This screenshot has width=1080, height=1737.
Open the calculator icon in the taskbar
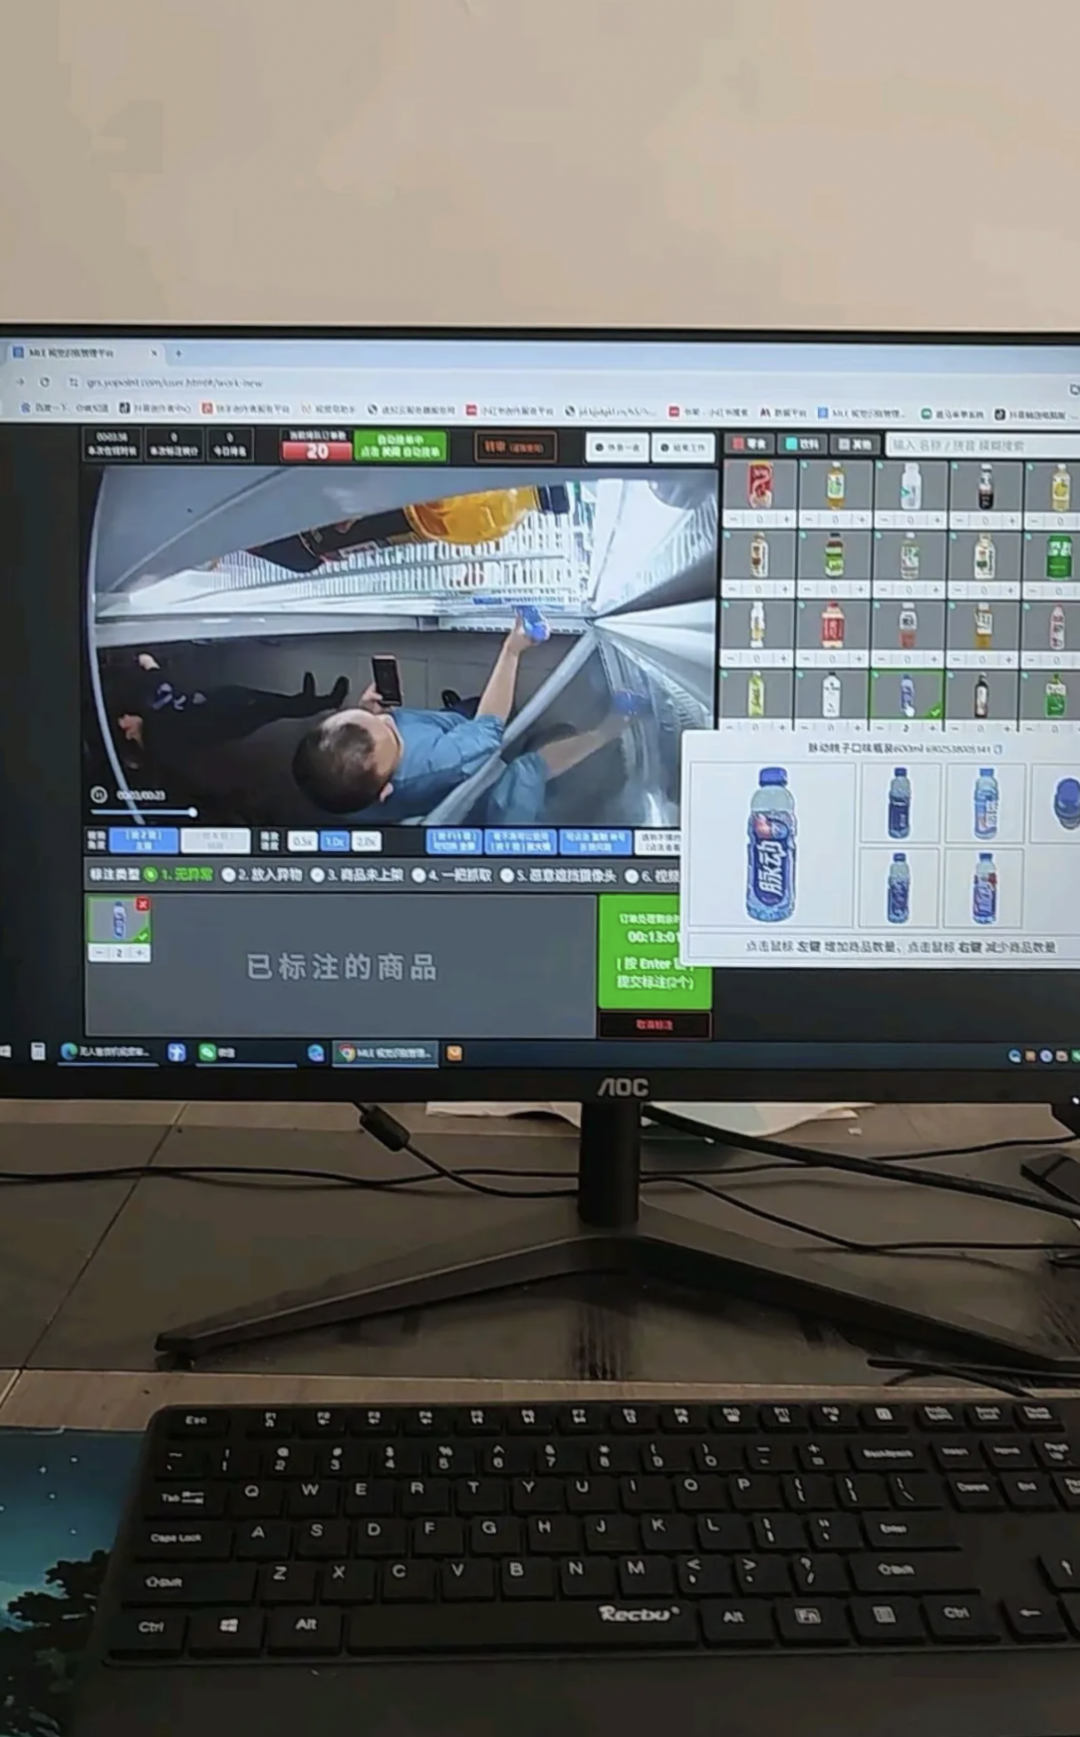38,1052
